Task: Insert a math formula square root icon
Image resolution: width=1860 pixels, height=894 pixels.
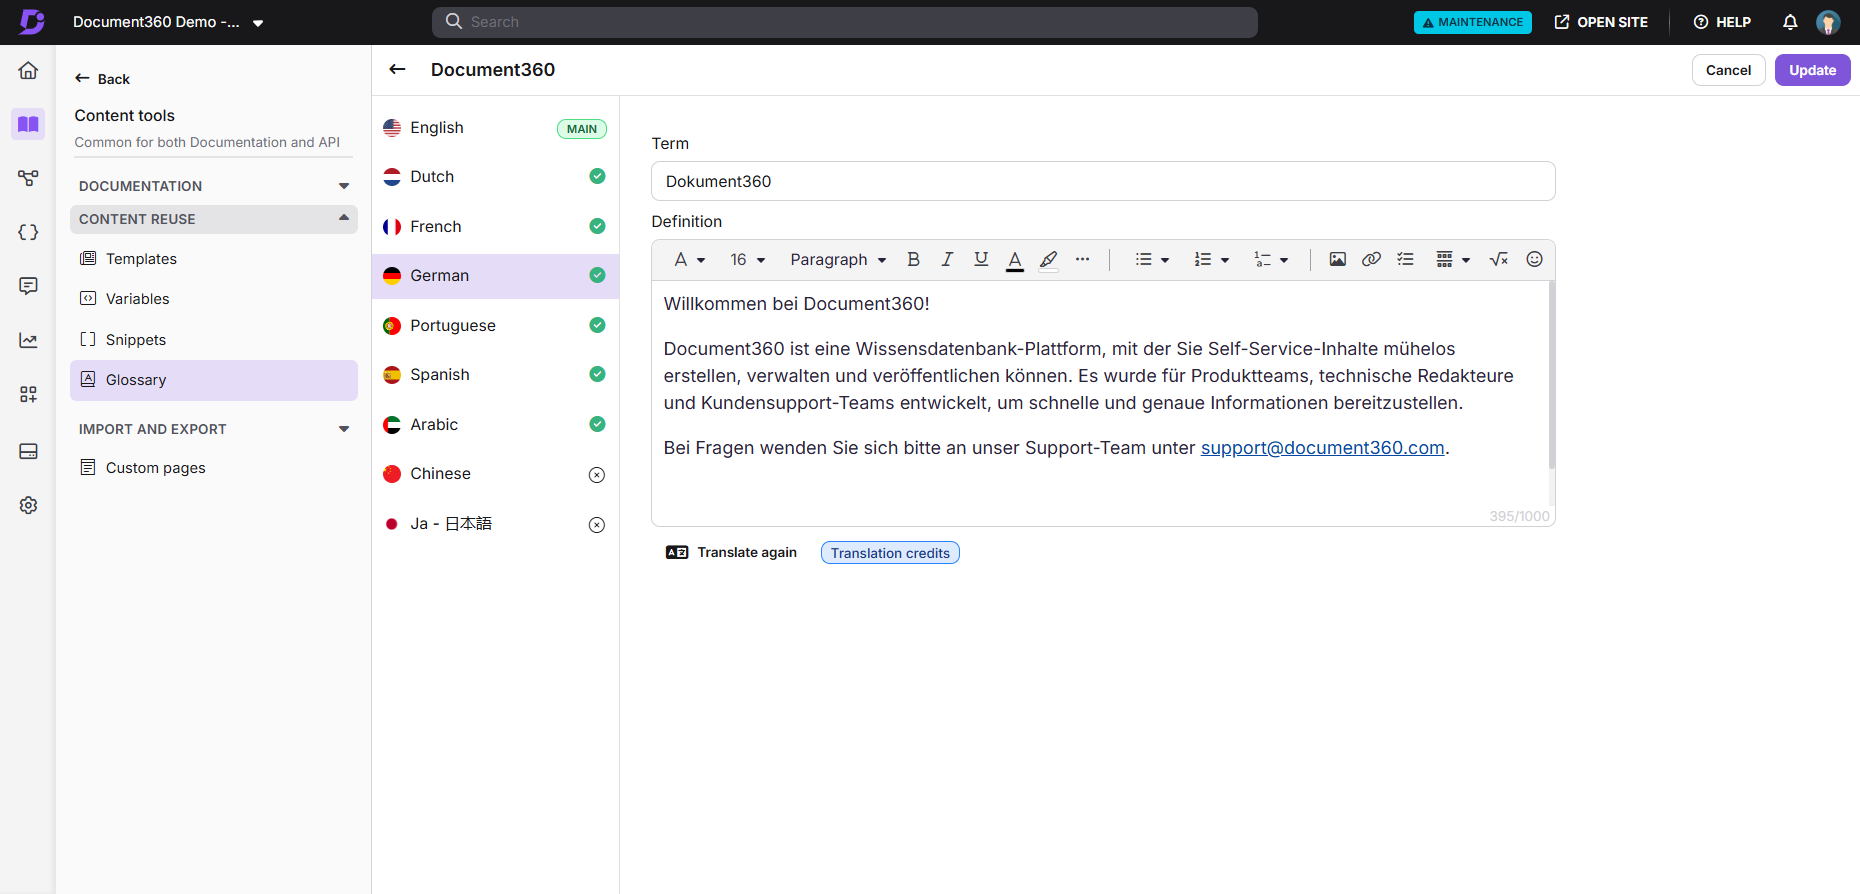Action: pyautogui.click(x=1498, y=259)
